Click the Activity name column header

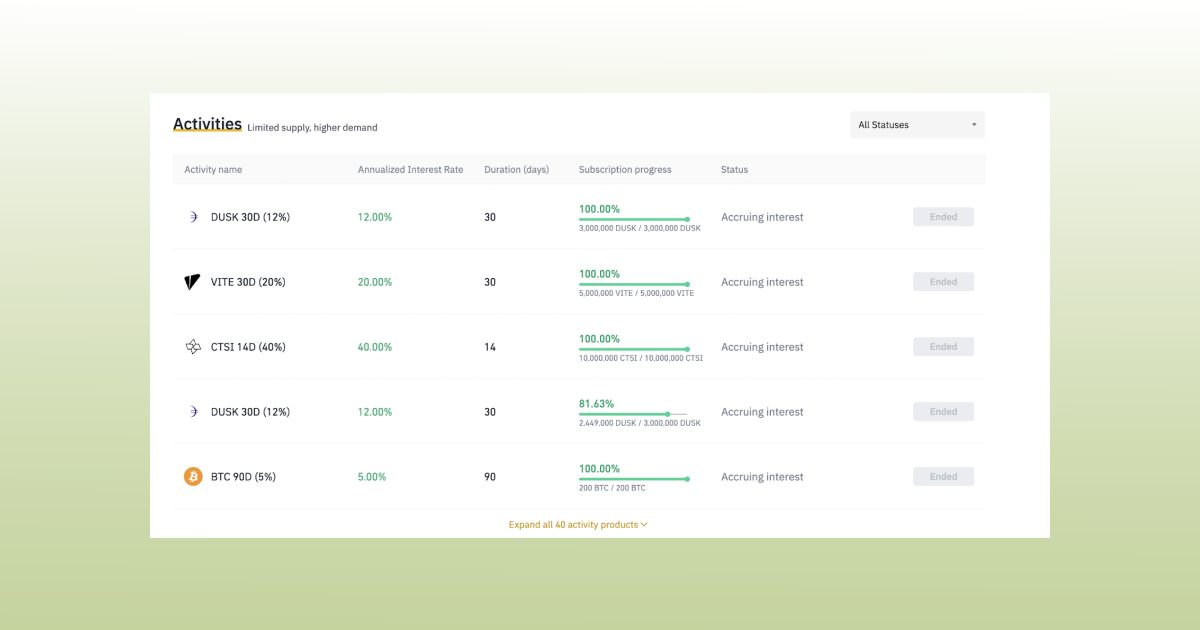[x=213, y=169]
